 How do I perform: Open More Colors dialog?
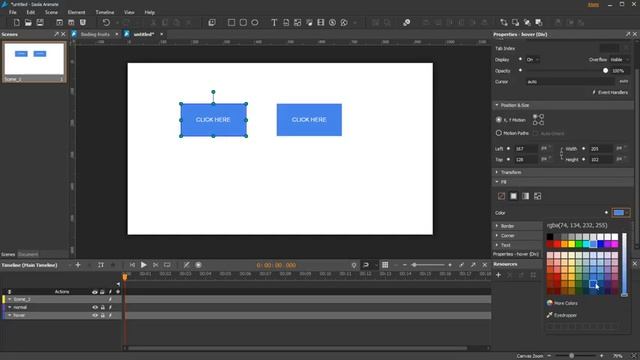[x=562, y=303]
